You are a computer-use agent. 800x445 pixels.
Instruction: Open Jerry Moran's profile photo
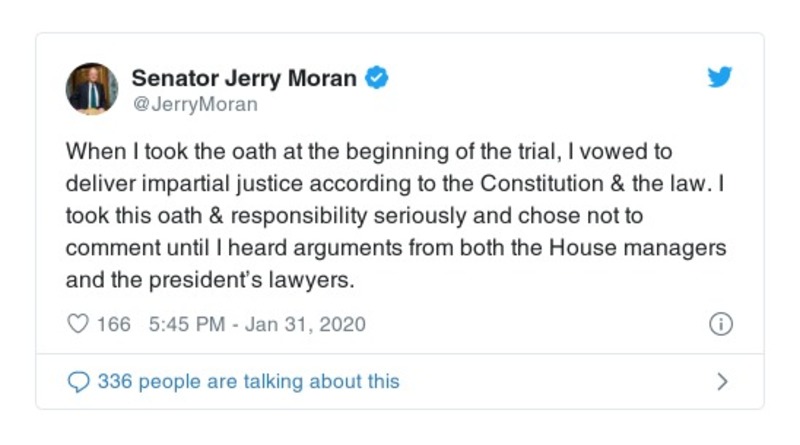click(x=92, y=88)
